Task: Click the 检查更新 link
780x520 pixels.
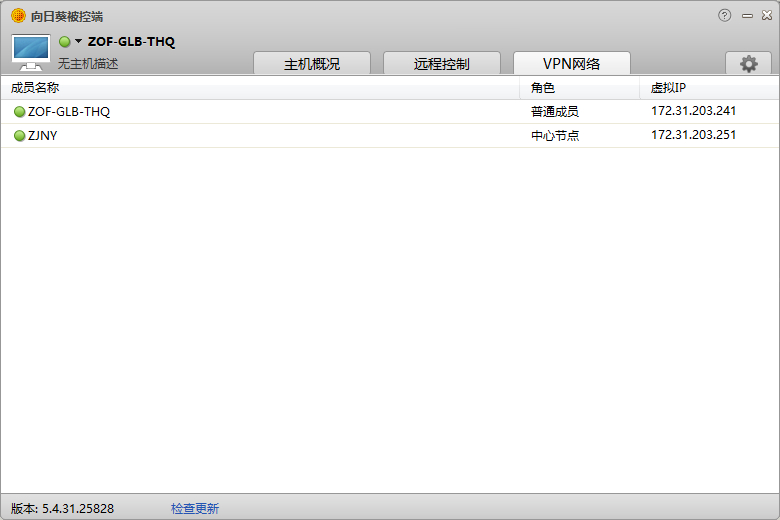Action: pos(194,508)
